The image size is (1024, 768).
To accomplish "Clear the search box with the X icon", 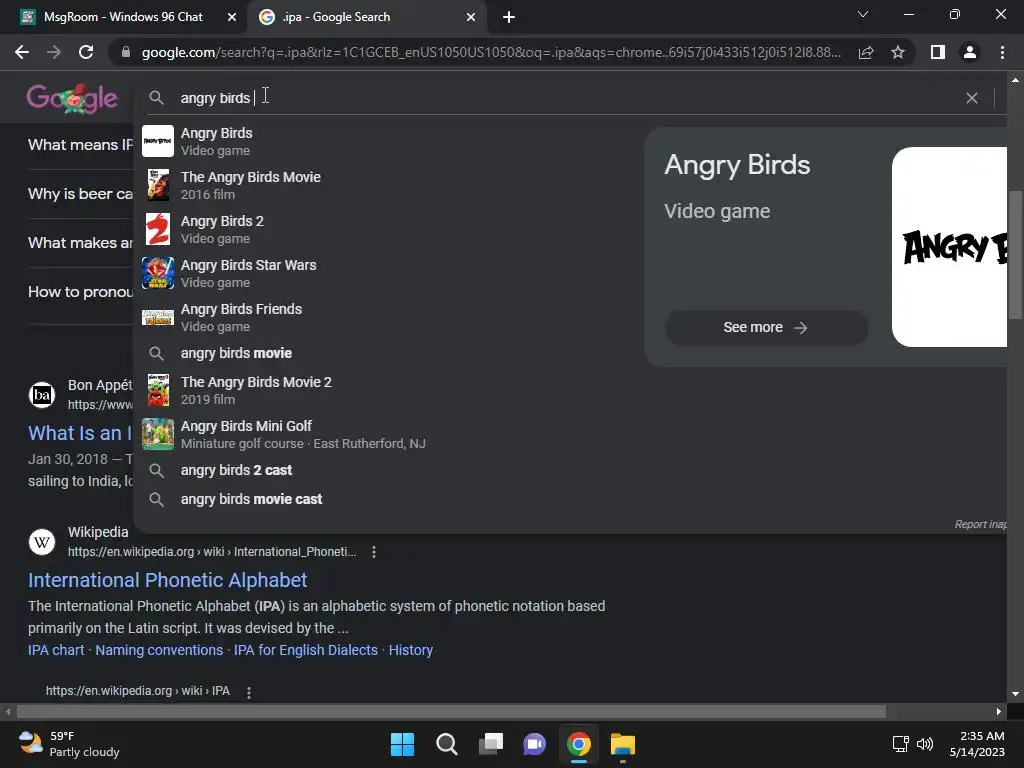I will point(972,98).
